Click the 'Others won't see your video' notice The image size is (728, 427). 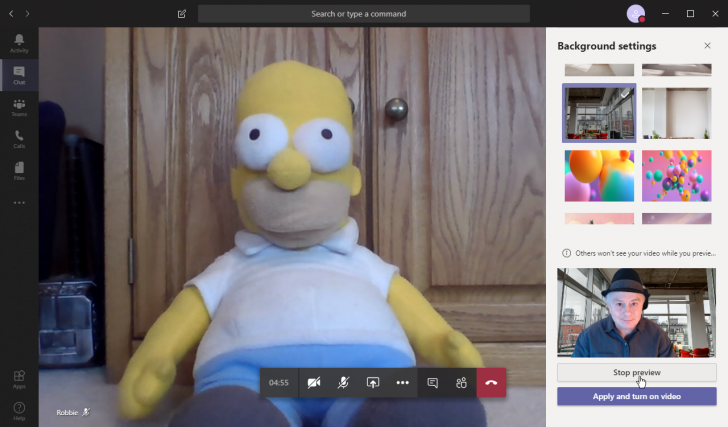645,253
